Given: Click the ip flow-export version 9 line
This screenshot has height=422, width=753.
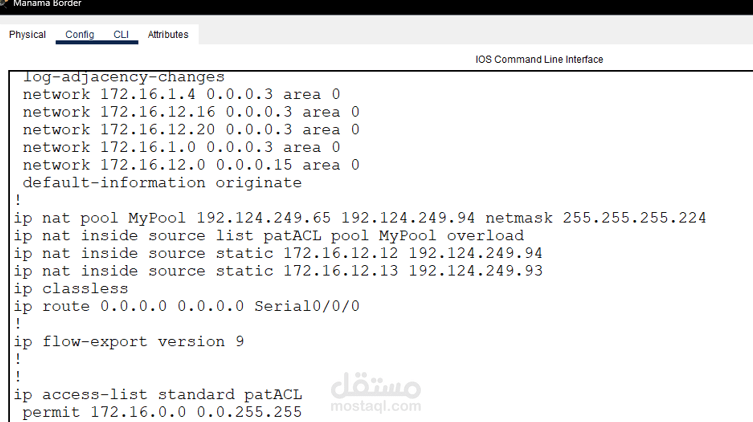Looking at the screenshot, I should [x=129, y=342].
